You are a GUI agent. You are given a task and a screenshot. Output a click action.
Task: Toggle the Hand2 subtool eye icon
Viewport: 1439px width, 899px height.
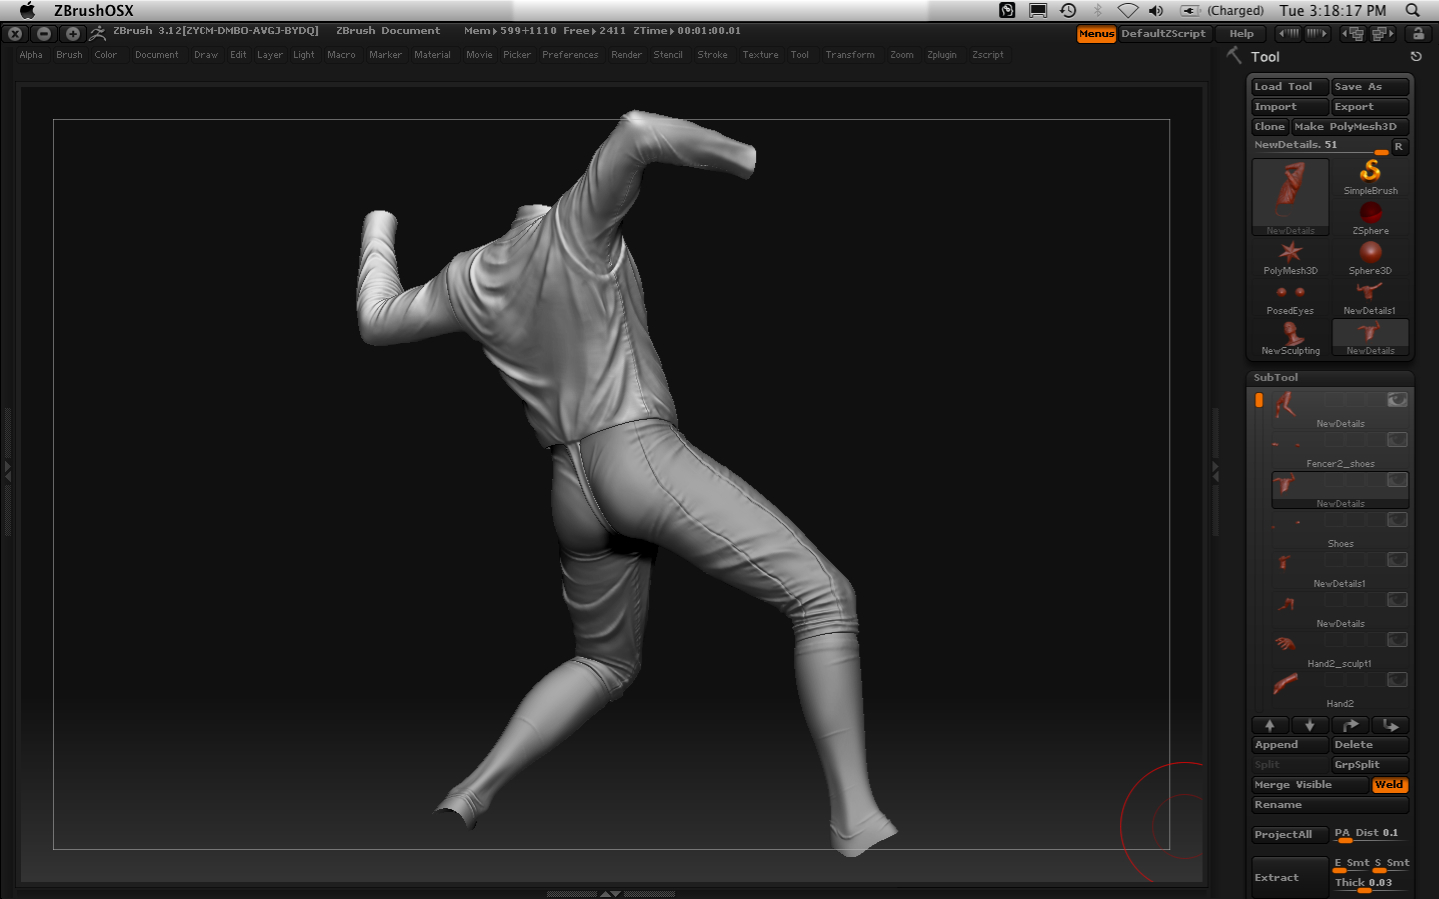pyautogui.click(x=1397, y=680)
